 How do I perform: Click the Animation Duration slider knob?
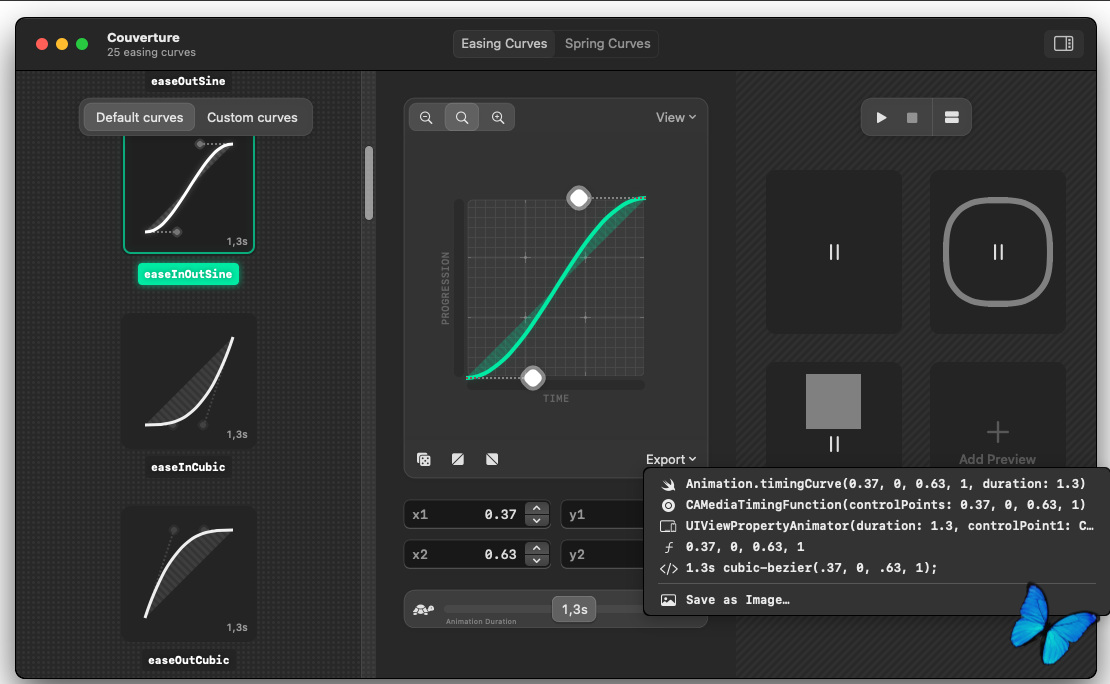574,609
